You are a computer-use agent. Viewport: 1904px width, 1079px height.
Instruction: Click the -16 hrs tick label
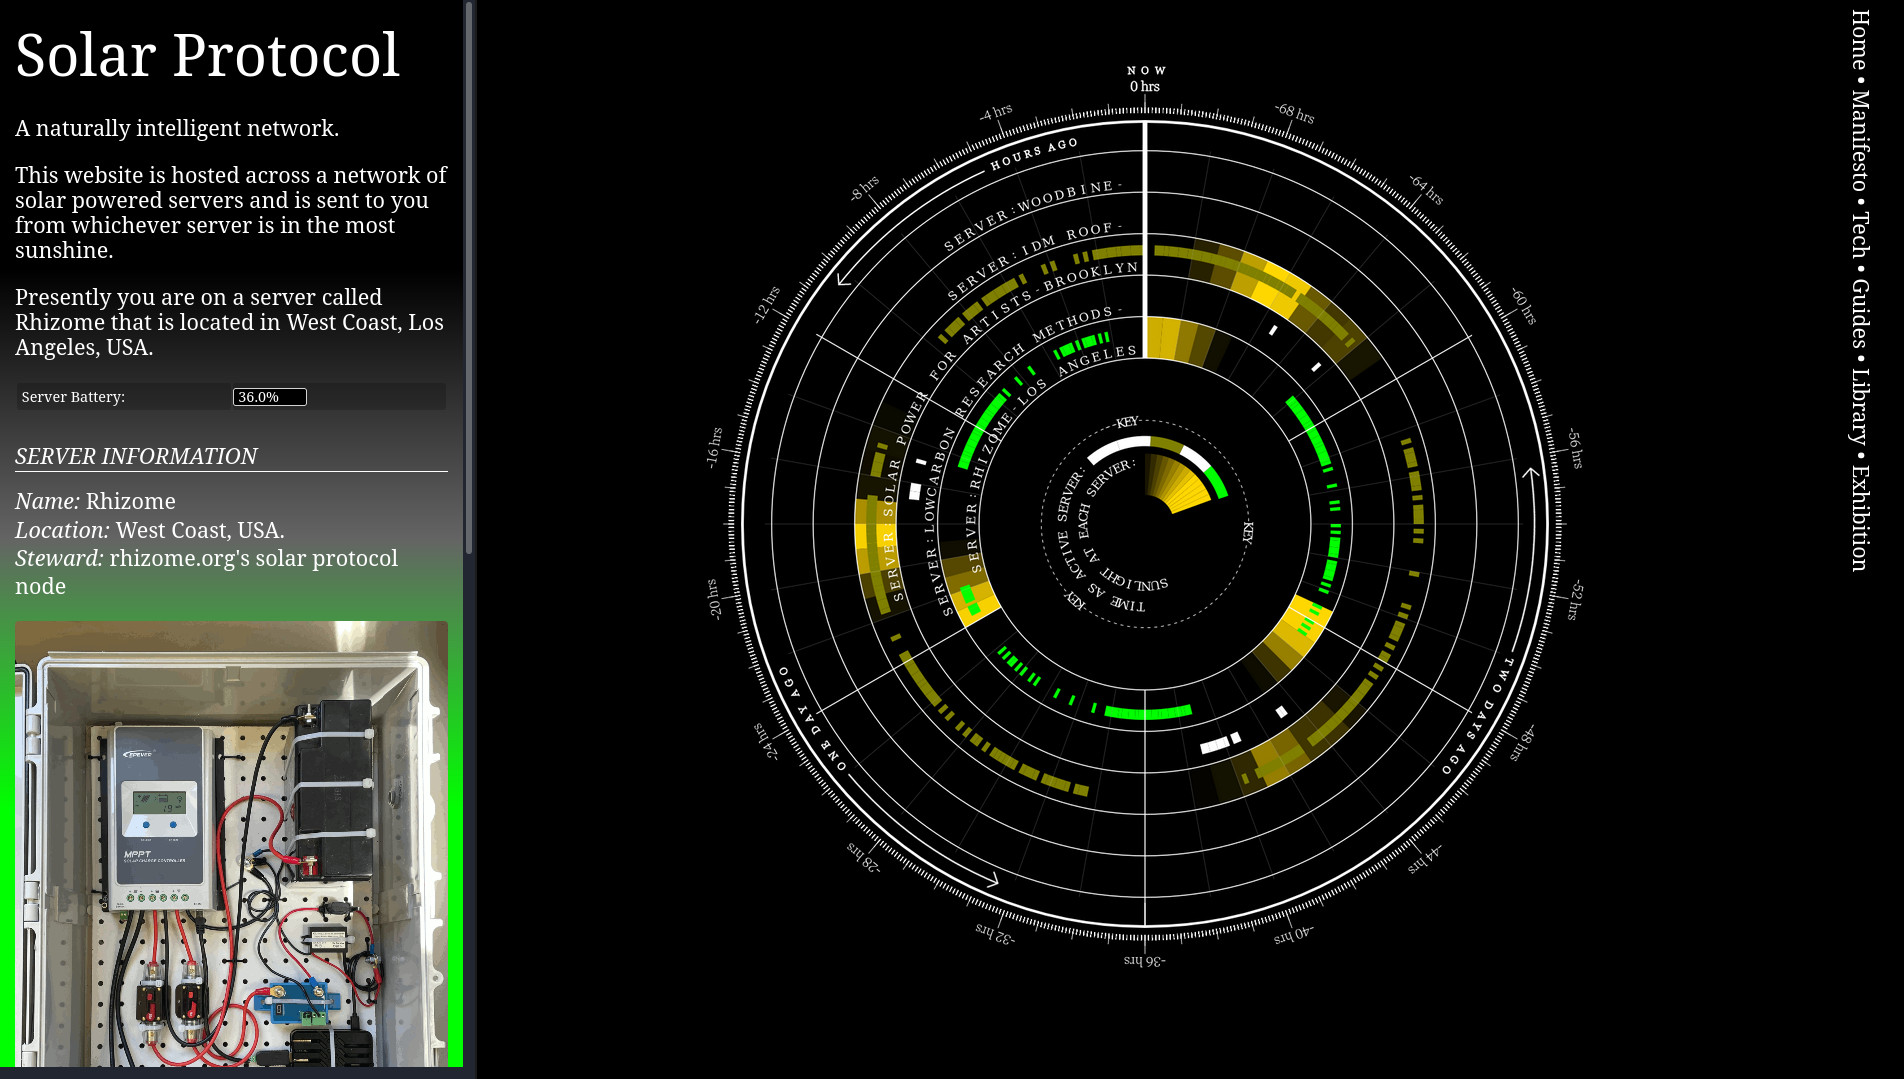714,447
